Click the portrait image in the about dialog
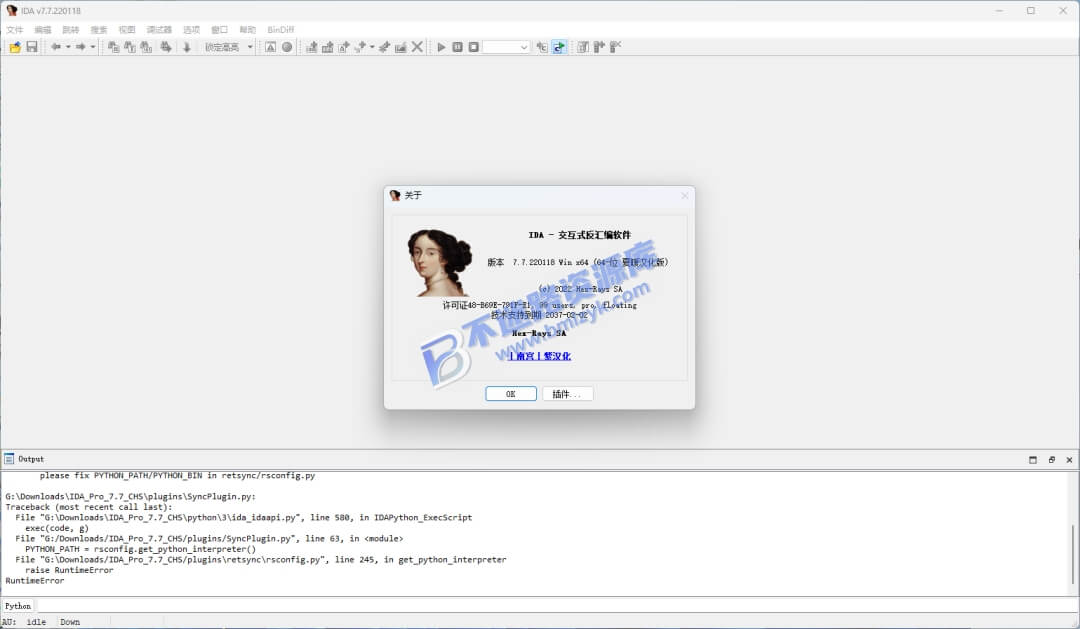 click(x=440, y=263)
